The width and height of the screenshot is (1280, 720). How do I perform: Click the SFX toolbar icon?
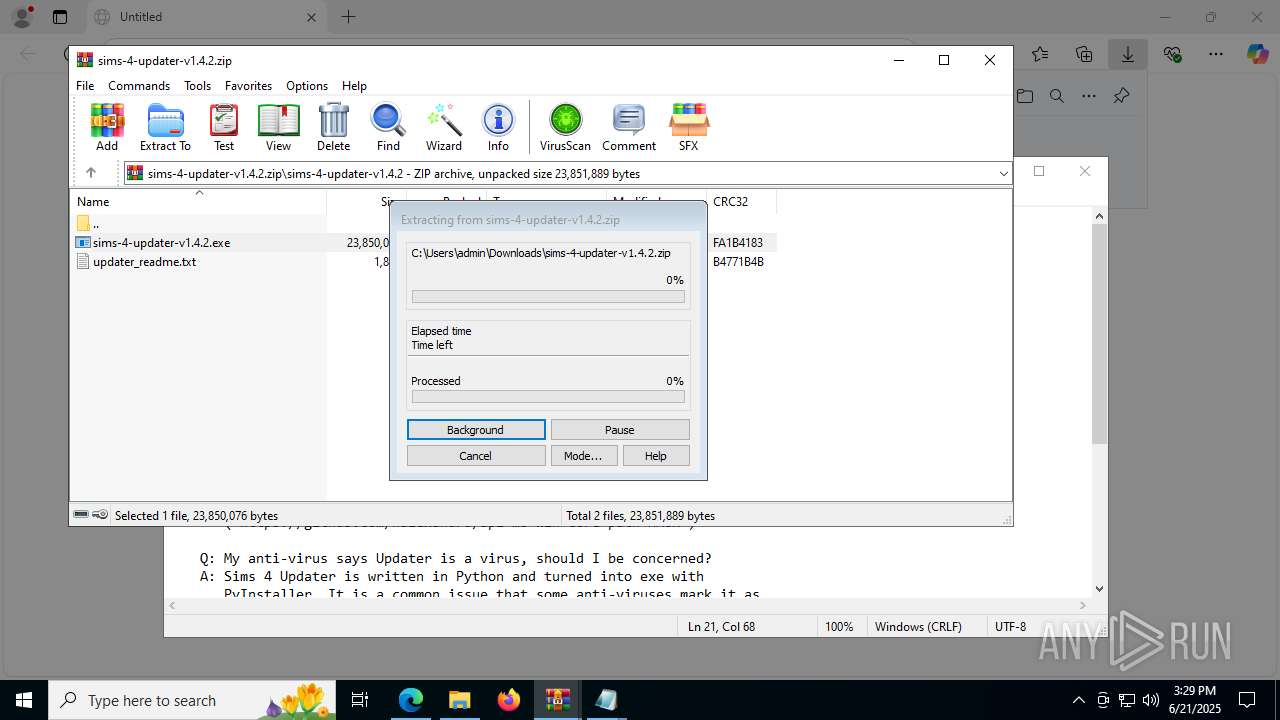click(x=688, y=127)
